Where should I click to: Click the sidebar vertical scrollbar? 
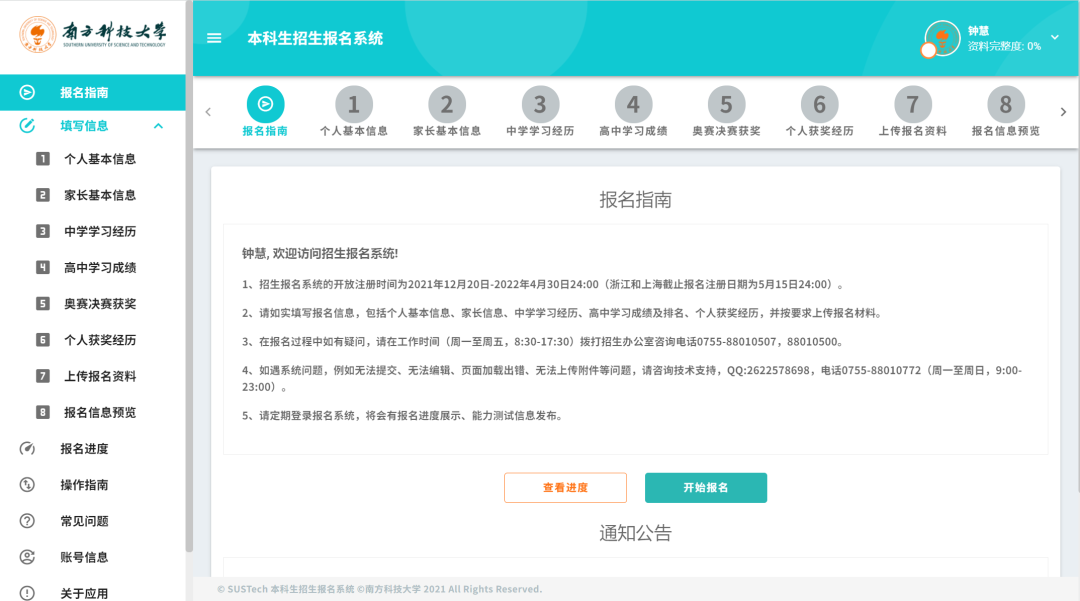pyautogui.click(x=189, y=300)
